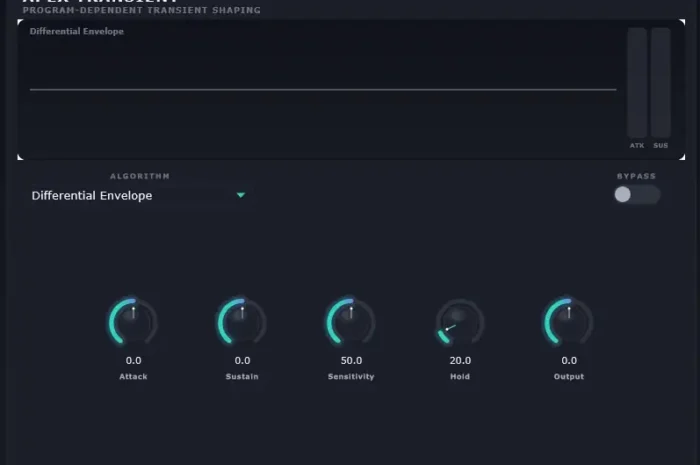Click the Output knob
The image size is (700, 465).
pyautogui.click(x=569, y=322)
